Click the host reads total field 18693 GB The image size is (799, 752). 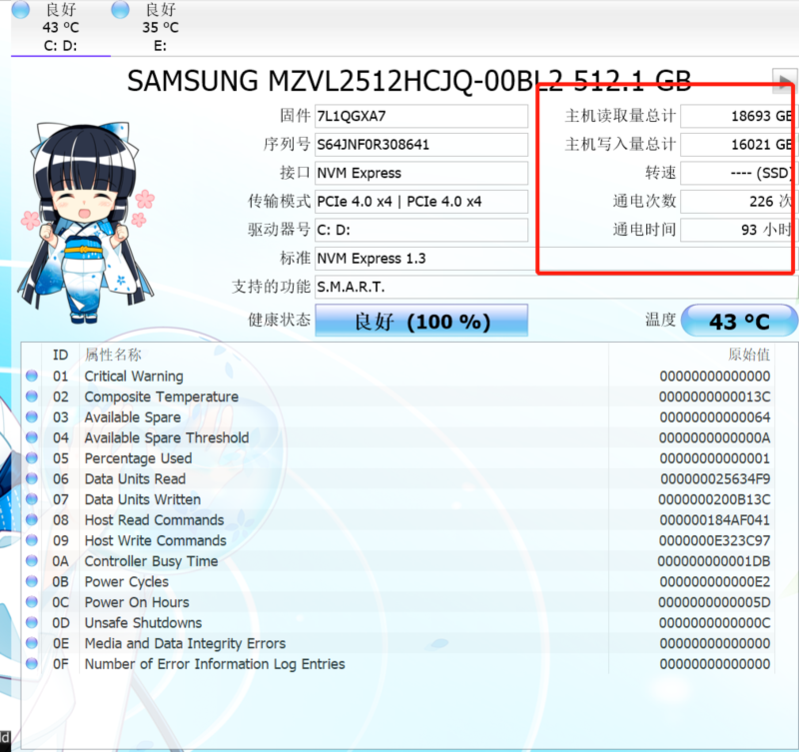tap(741, 116)
